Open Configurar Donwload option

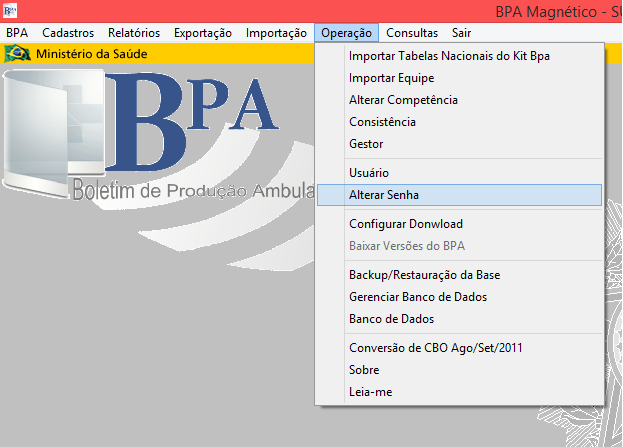[x=405, y=224]
